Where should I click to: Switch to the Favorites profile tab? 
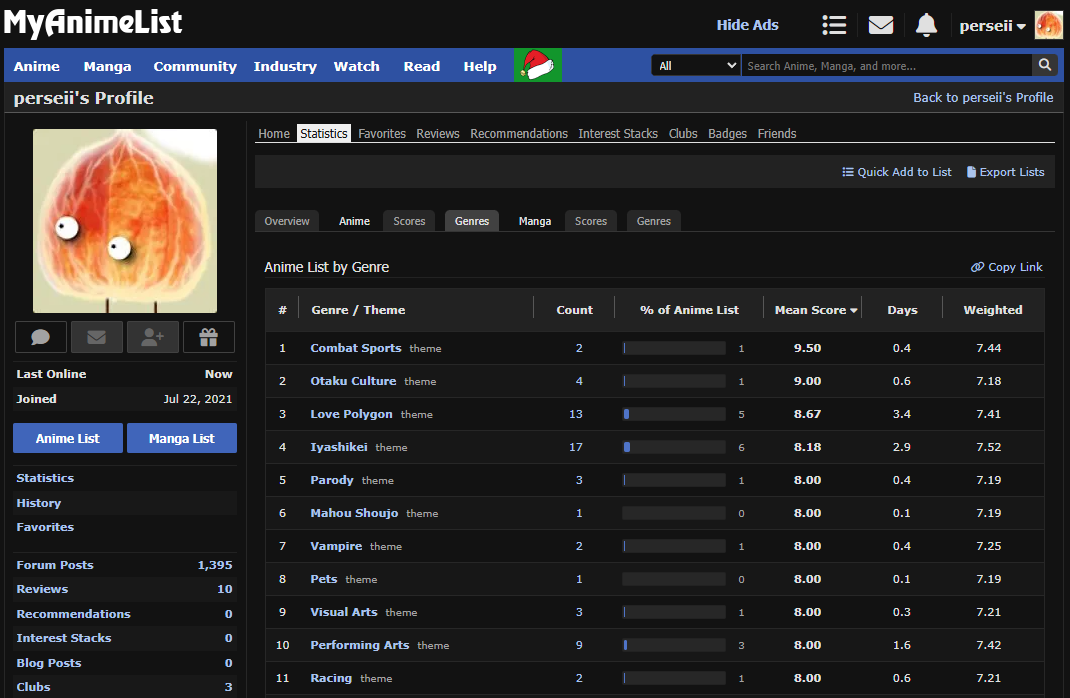(382, 134)
